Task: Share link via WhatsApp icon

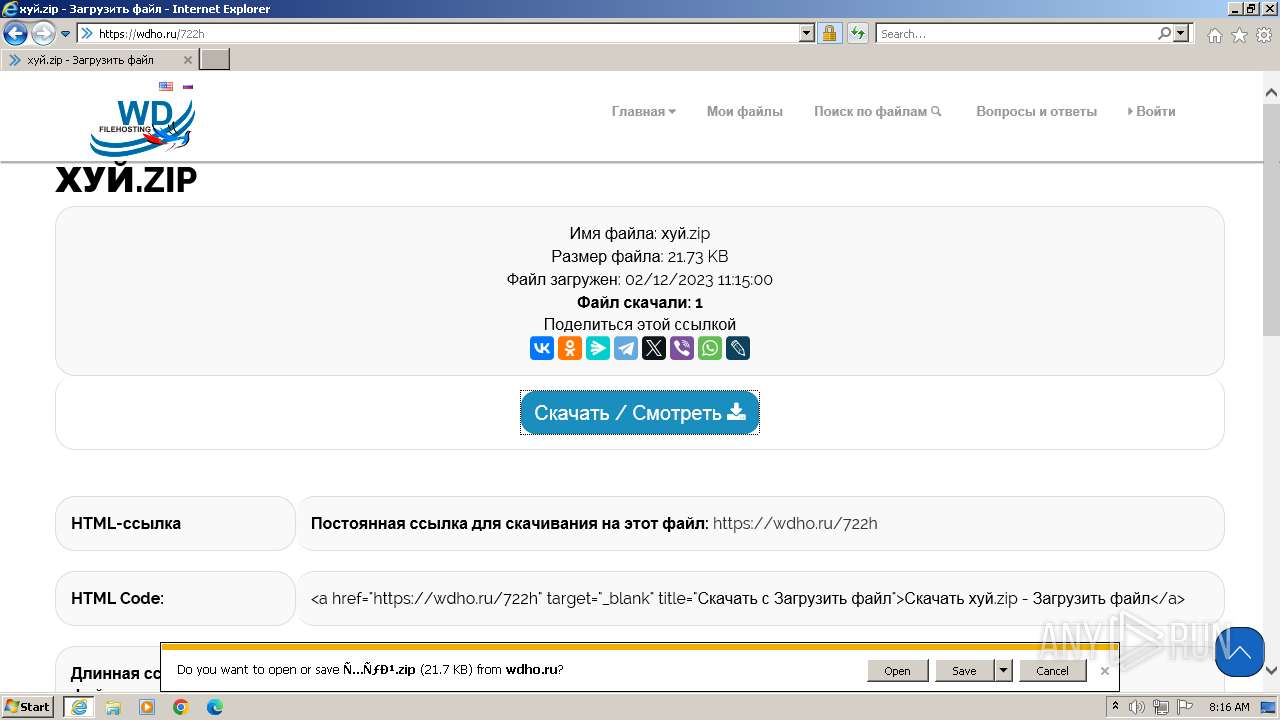Action: pyautogui.click(x=710, y=348)
